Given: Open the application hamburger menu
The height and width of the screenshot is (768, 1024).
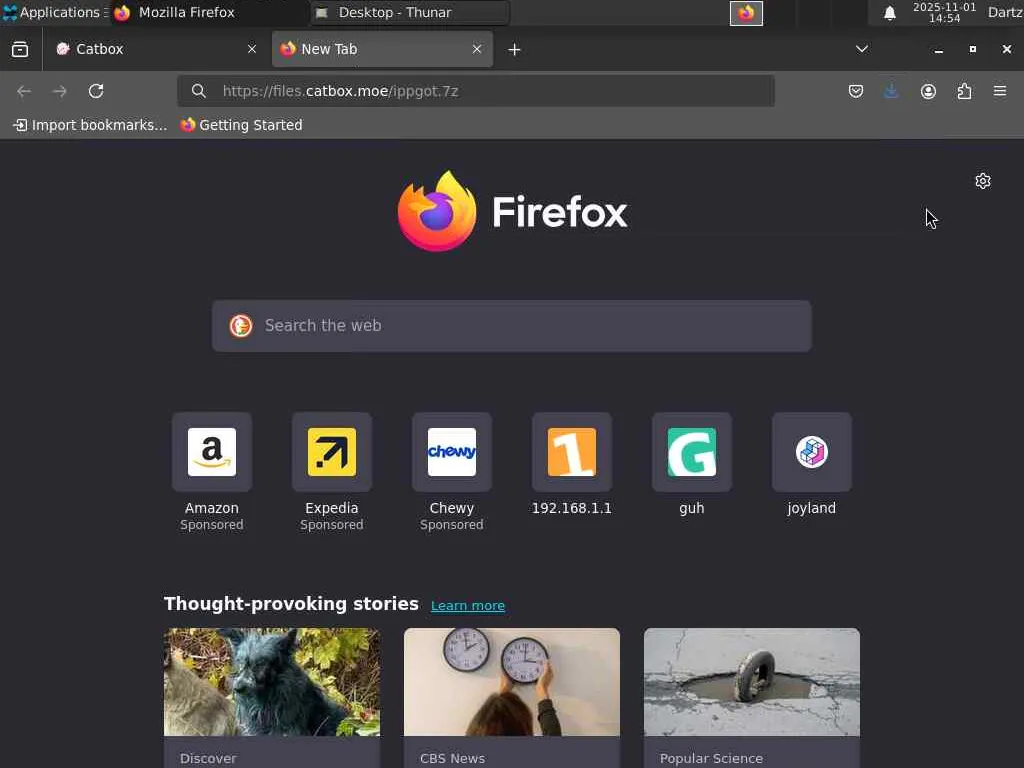Looking at the screenshot, I should [1000, 91].
